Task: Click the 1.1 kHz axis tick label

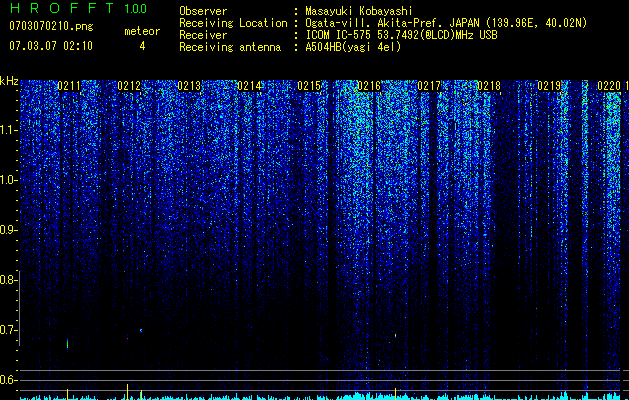Action: click(x=8, y=130)
